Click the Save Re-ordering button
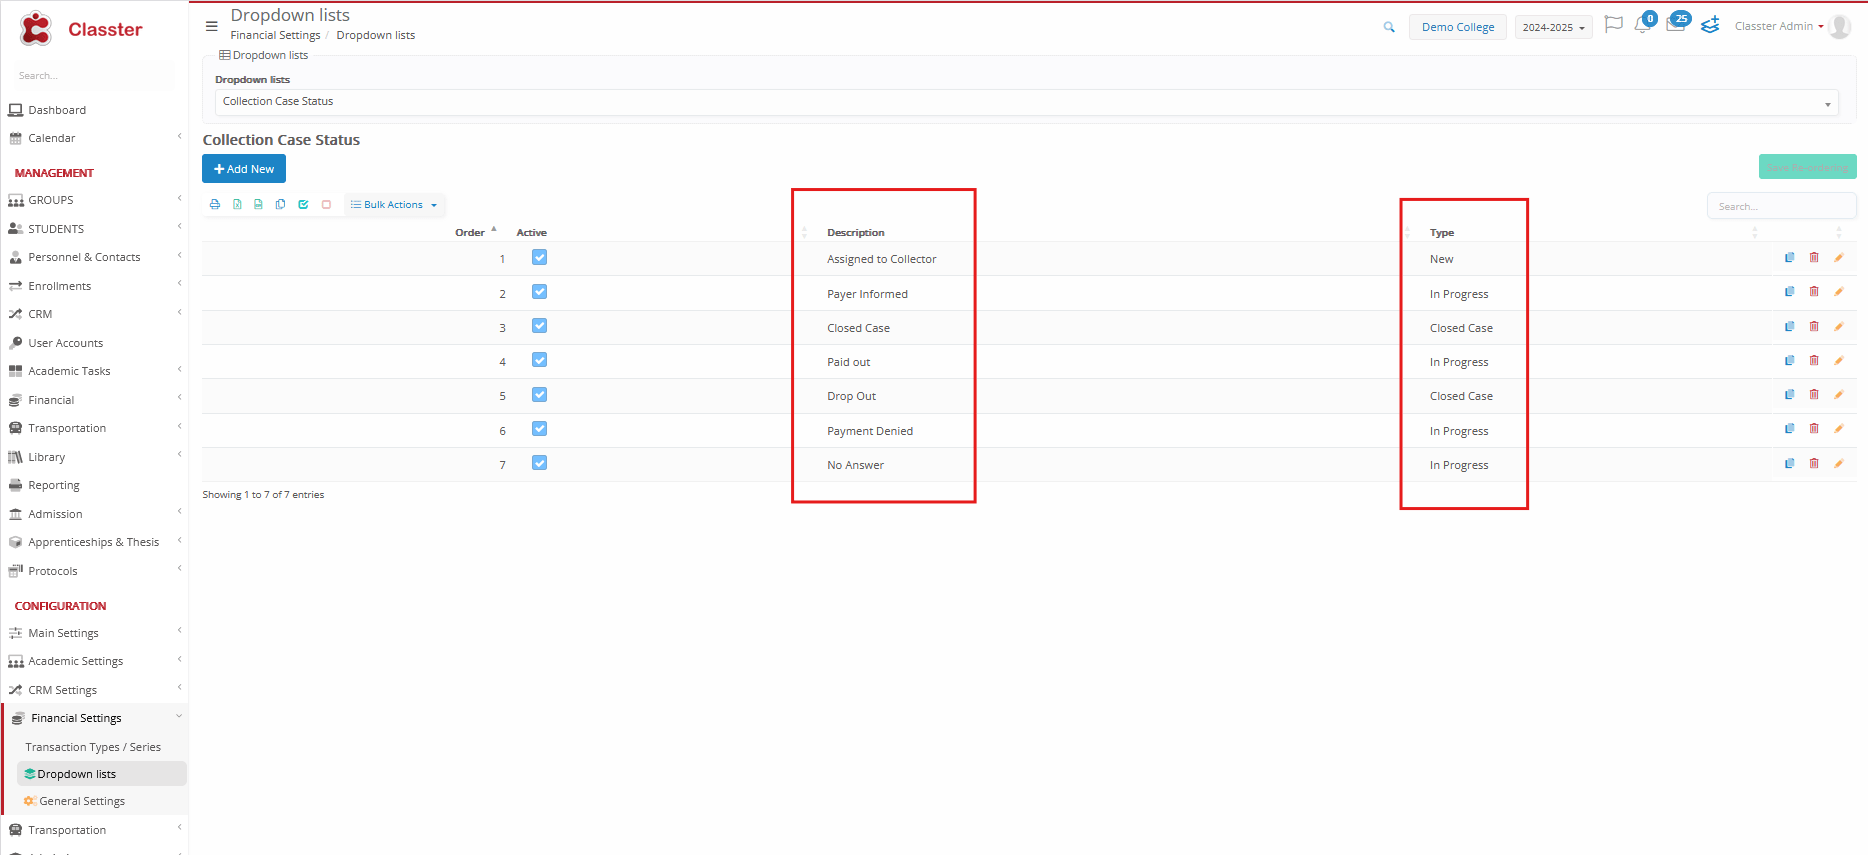The height and width of the screenshot is (855, 1868). tap(1807, 167)
